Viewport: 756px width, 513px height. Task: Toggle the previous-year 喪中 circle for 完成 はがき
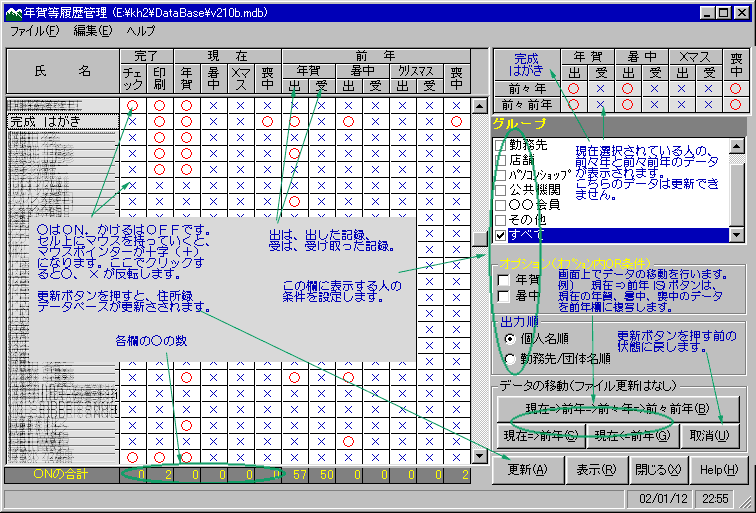click(457, 121)
